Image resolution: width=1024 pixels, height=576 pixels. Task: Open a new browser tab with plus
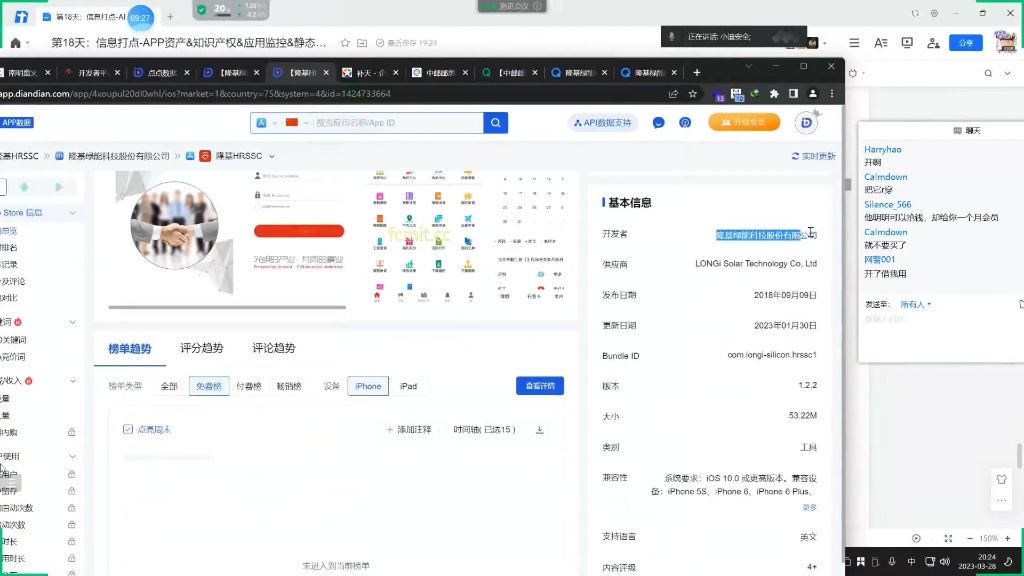point(697,72)
